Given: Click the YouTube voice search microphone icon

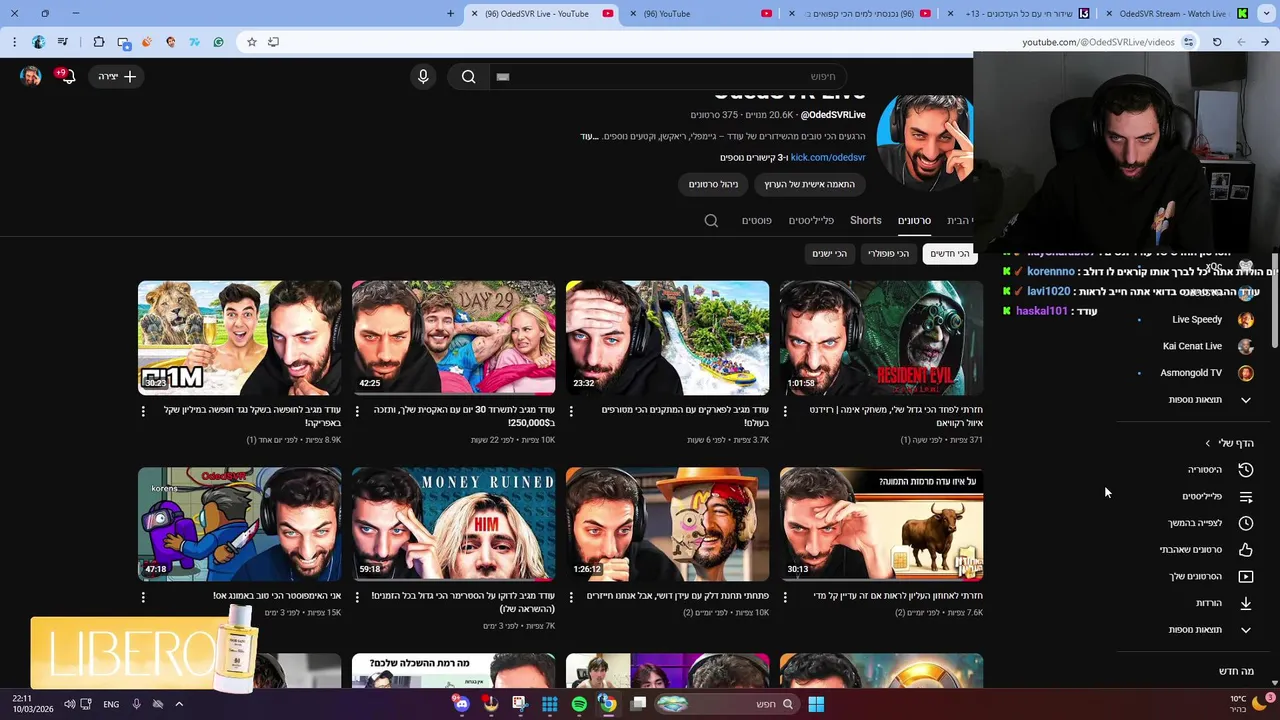Looking at the screenshot, I should (x=423, y=76).
